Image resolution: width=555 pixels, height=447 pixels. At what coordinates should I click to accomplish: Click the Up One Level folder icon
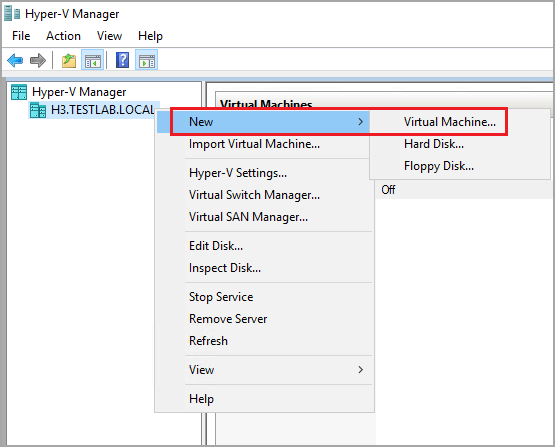coord(69,61)
